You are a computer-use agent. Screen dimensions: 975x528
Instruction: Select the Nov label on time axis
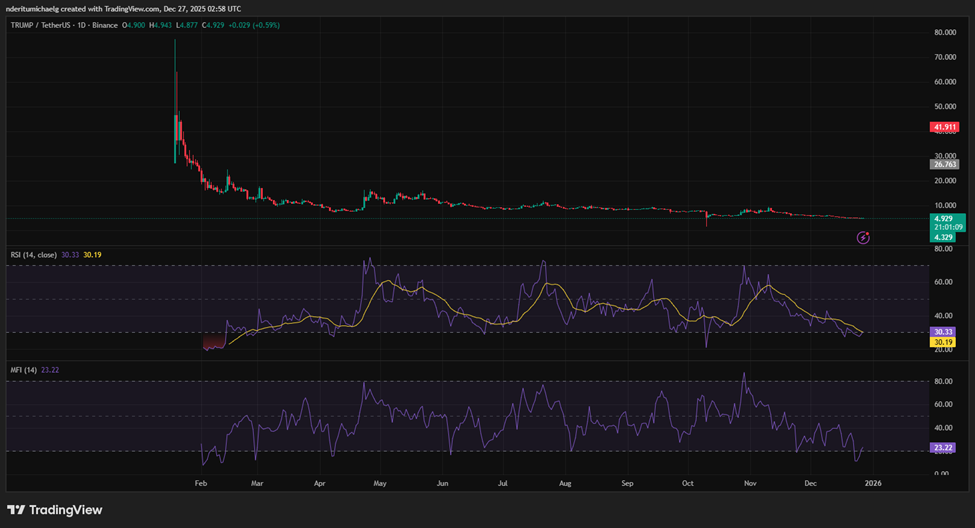[x=750, y=482]
